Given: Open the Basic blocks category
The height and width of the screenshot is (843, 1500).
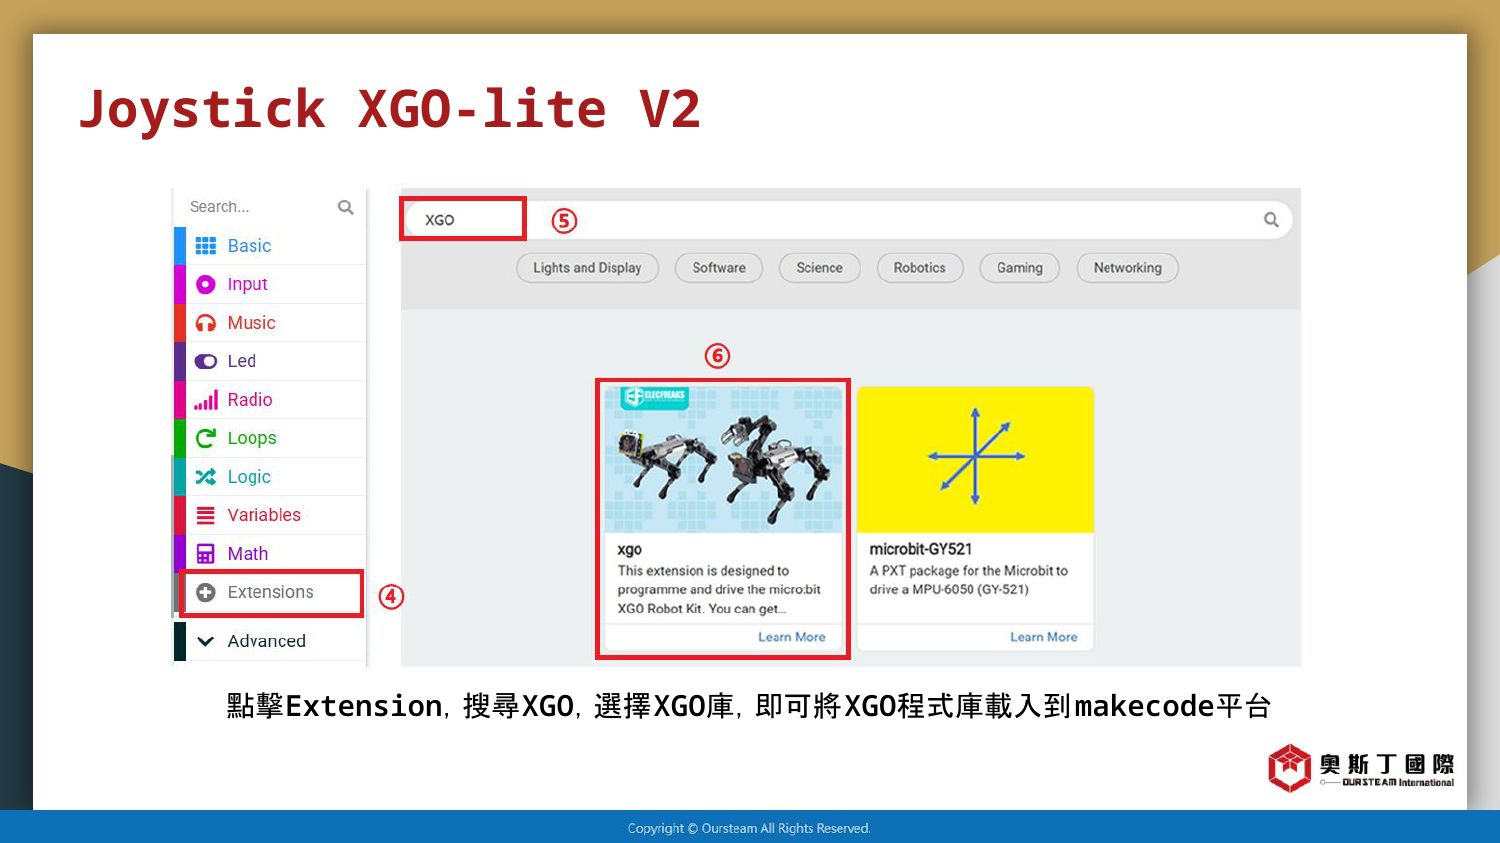Looking at the screenshot, I should tap(270, 246).
